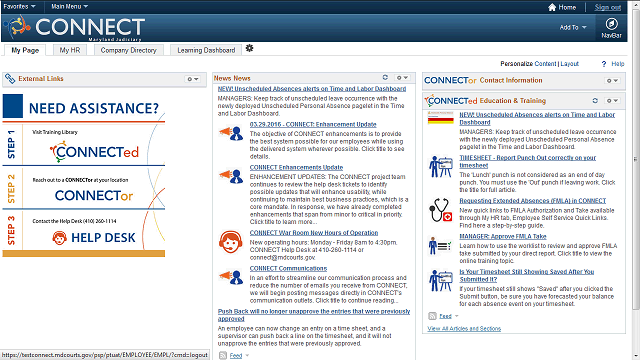
Task: Click the News pagelet RSS feed icon
Action: (x=222, y=356)
